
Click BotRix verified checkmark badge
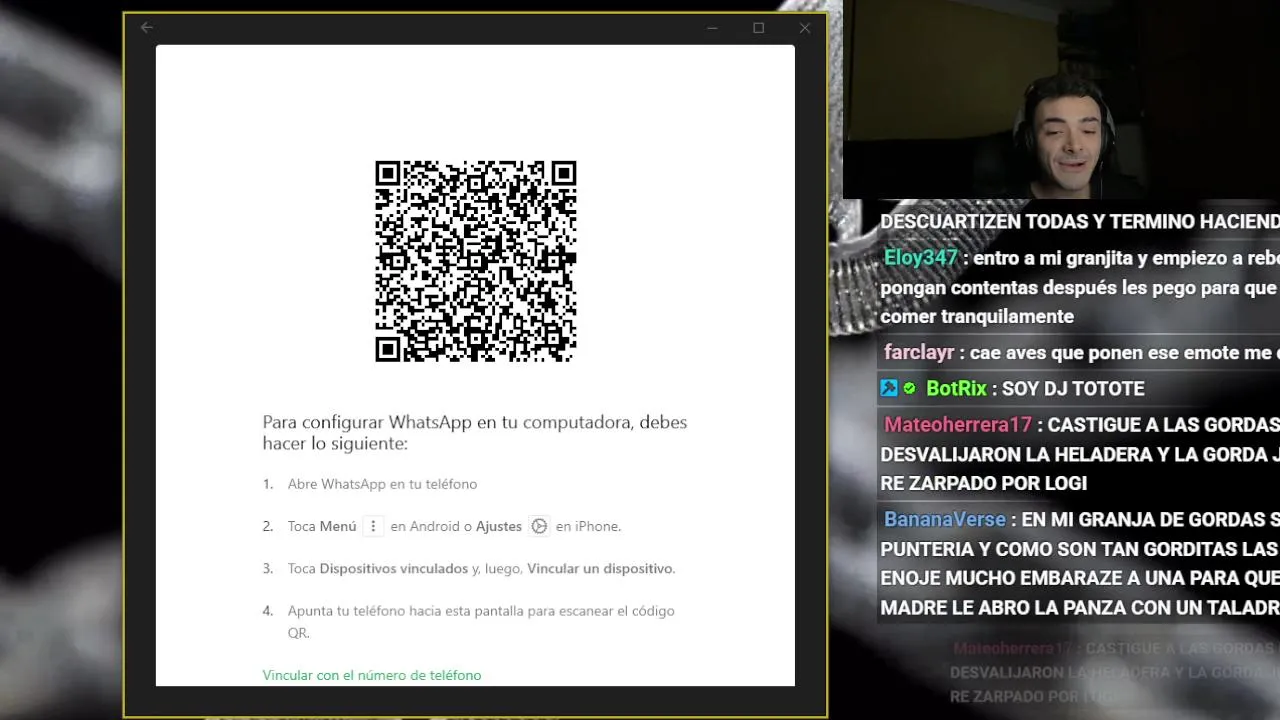[x=910, y=388]
